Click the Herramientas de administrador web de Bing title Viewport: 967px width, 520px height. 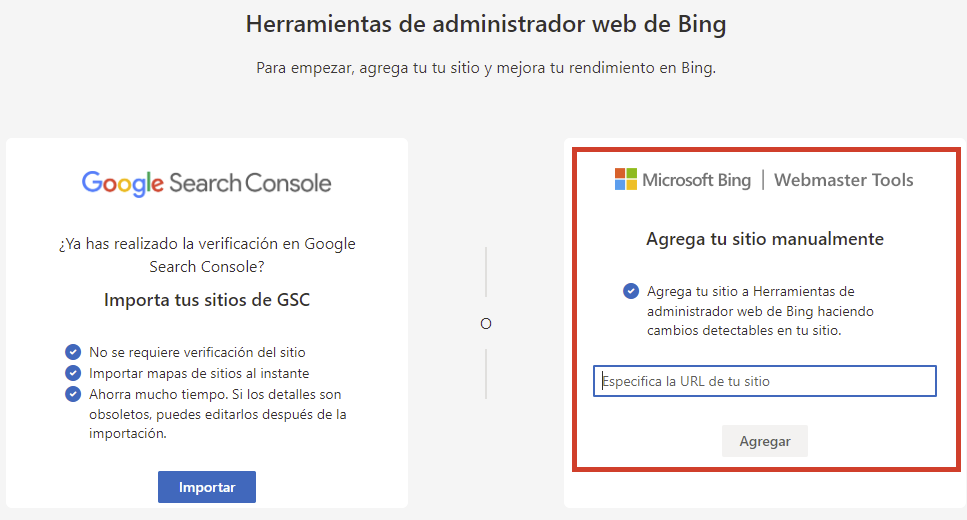(x=486, y=24)
